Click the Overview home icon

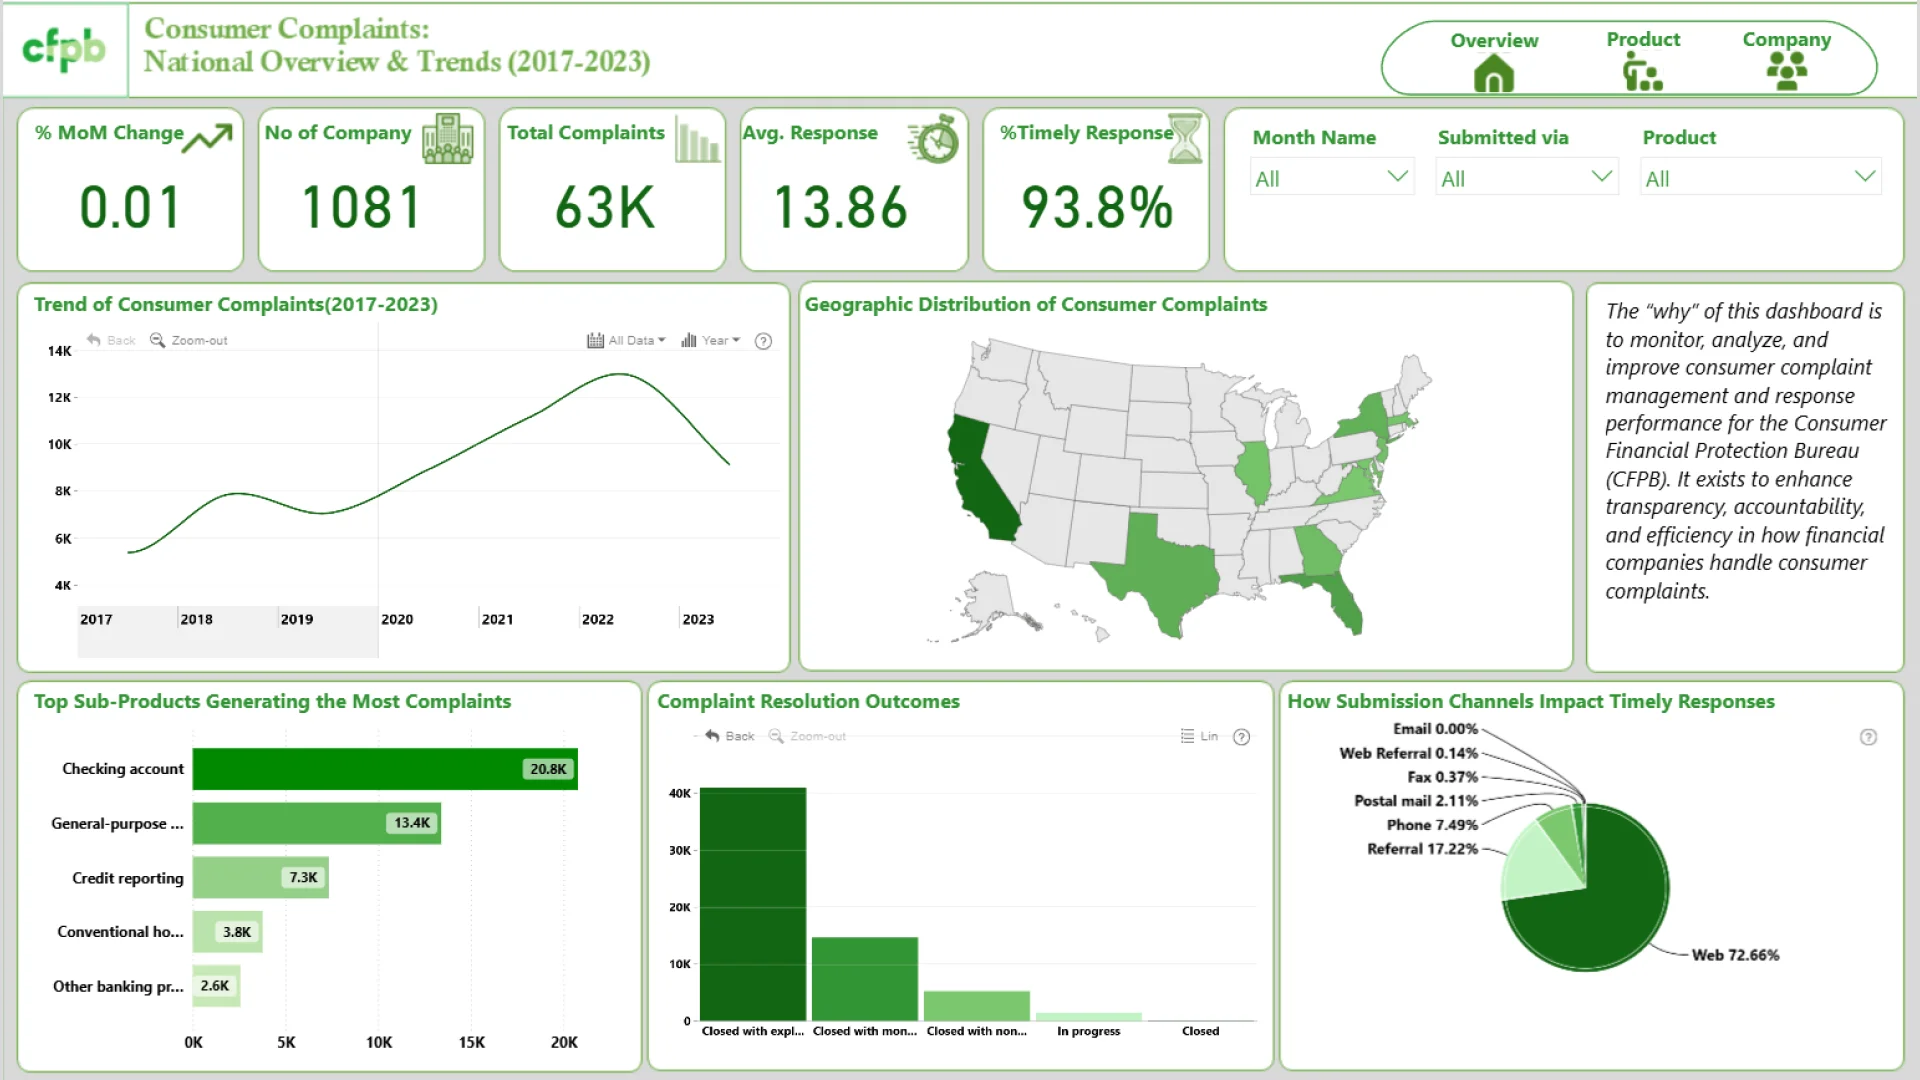1493,73
